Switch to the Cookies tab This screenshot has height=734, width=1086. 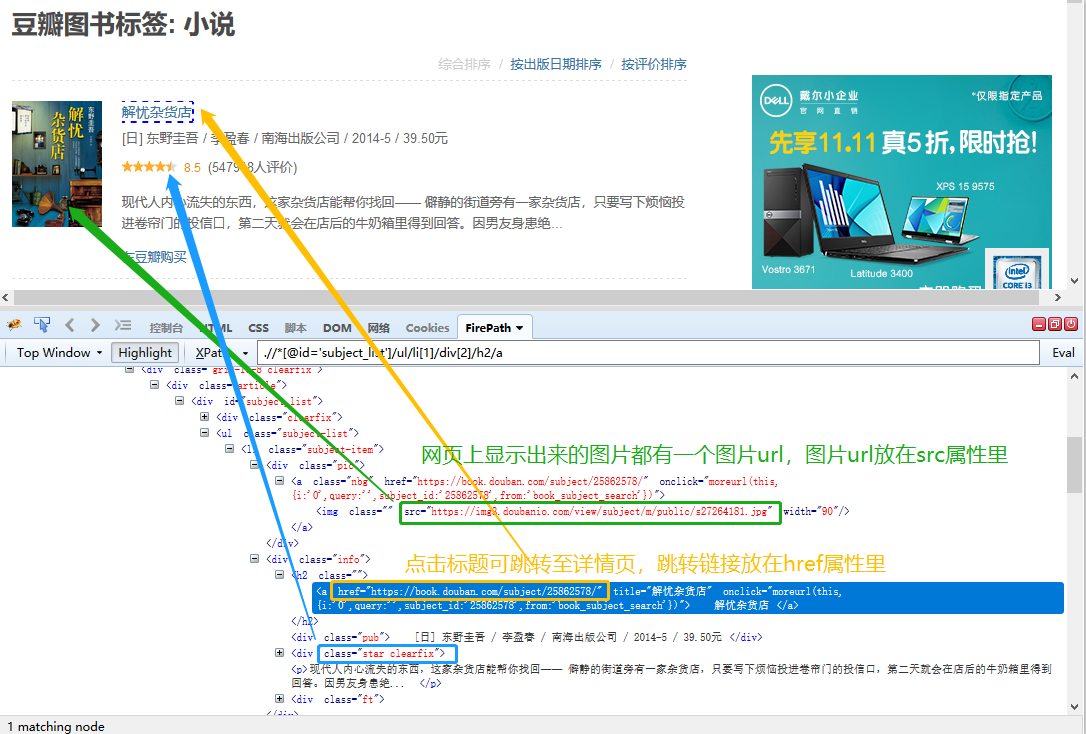pyautogui.click(x=427, y=328)
